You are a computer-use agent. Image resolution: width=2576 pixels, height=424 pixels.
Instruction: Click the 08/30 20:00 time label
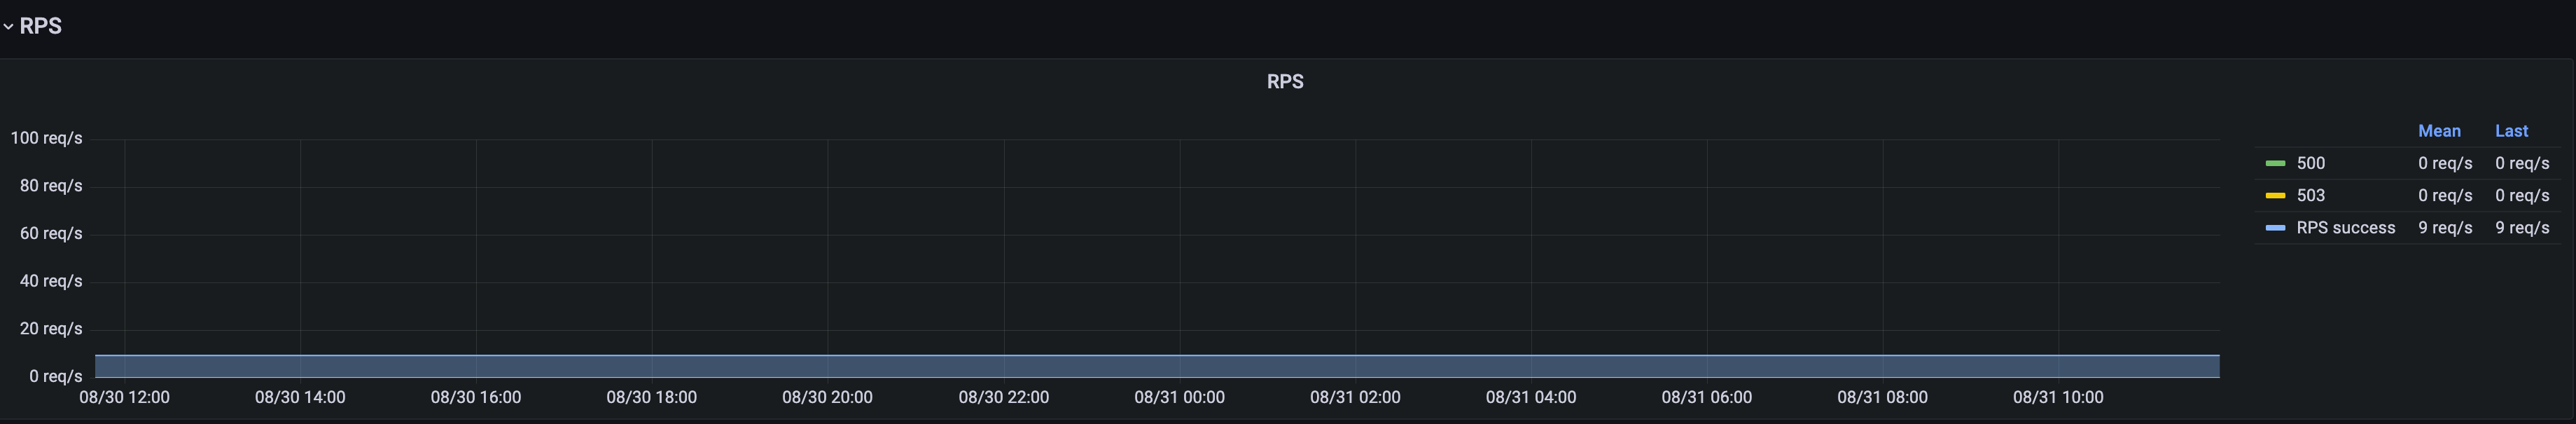tap(827, 397)
